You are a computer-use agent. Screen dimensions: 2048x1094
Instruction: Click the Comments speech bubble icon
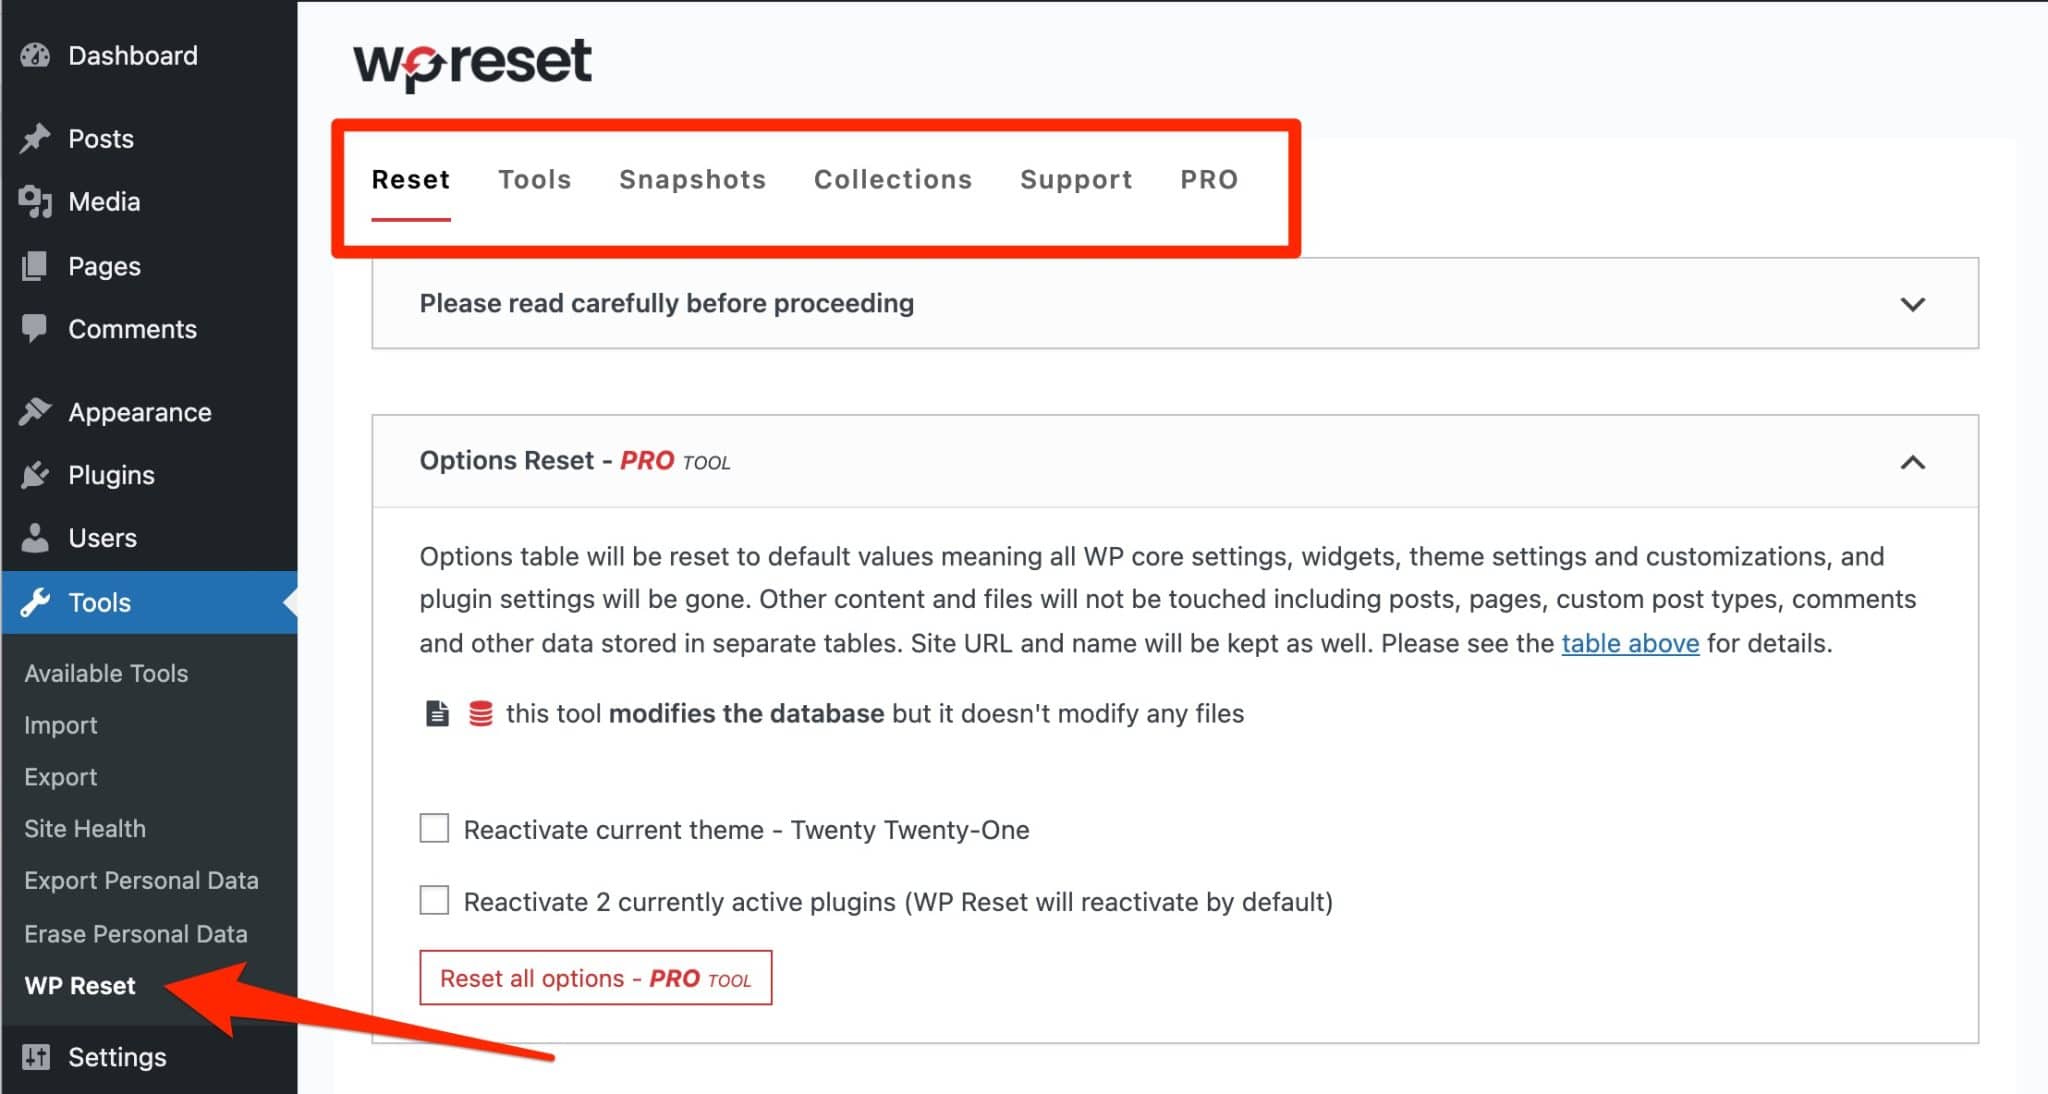click(35, 329)
